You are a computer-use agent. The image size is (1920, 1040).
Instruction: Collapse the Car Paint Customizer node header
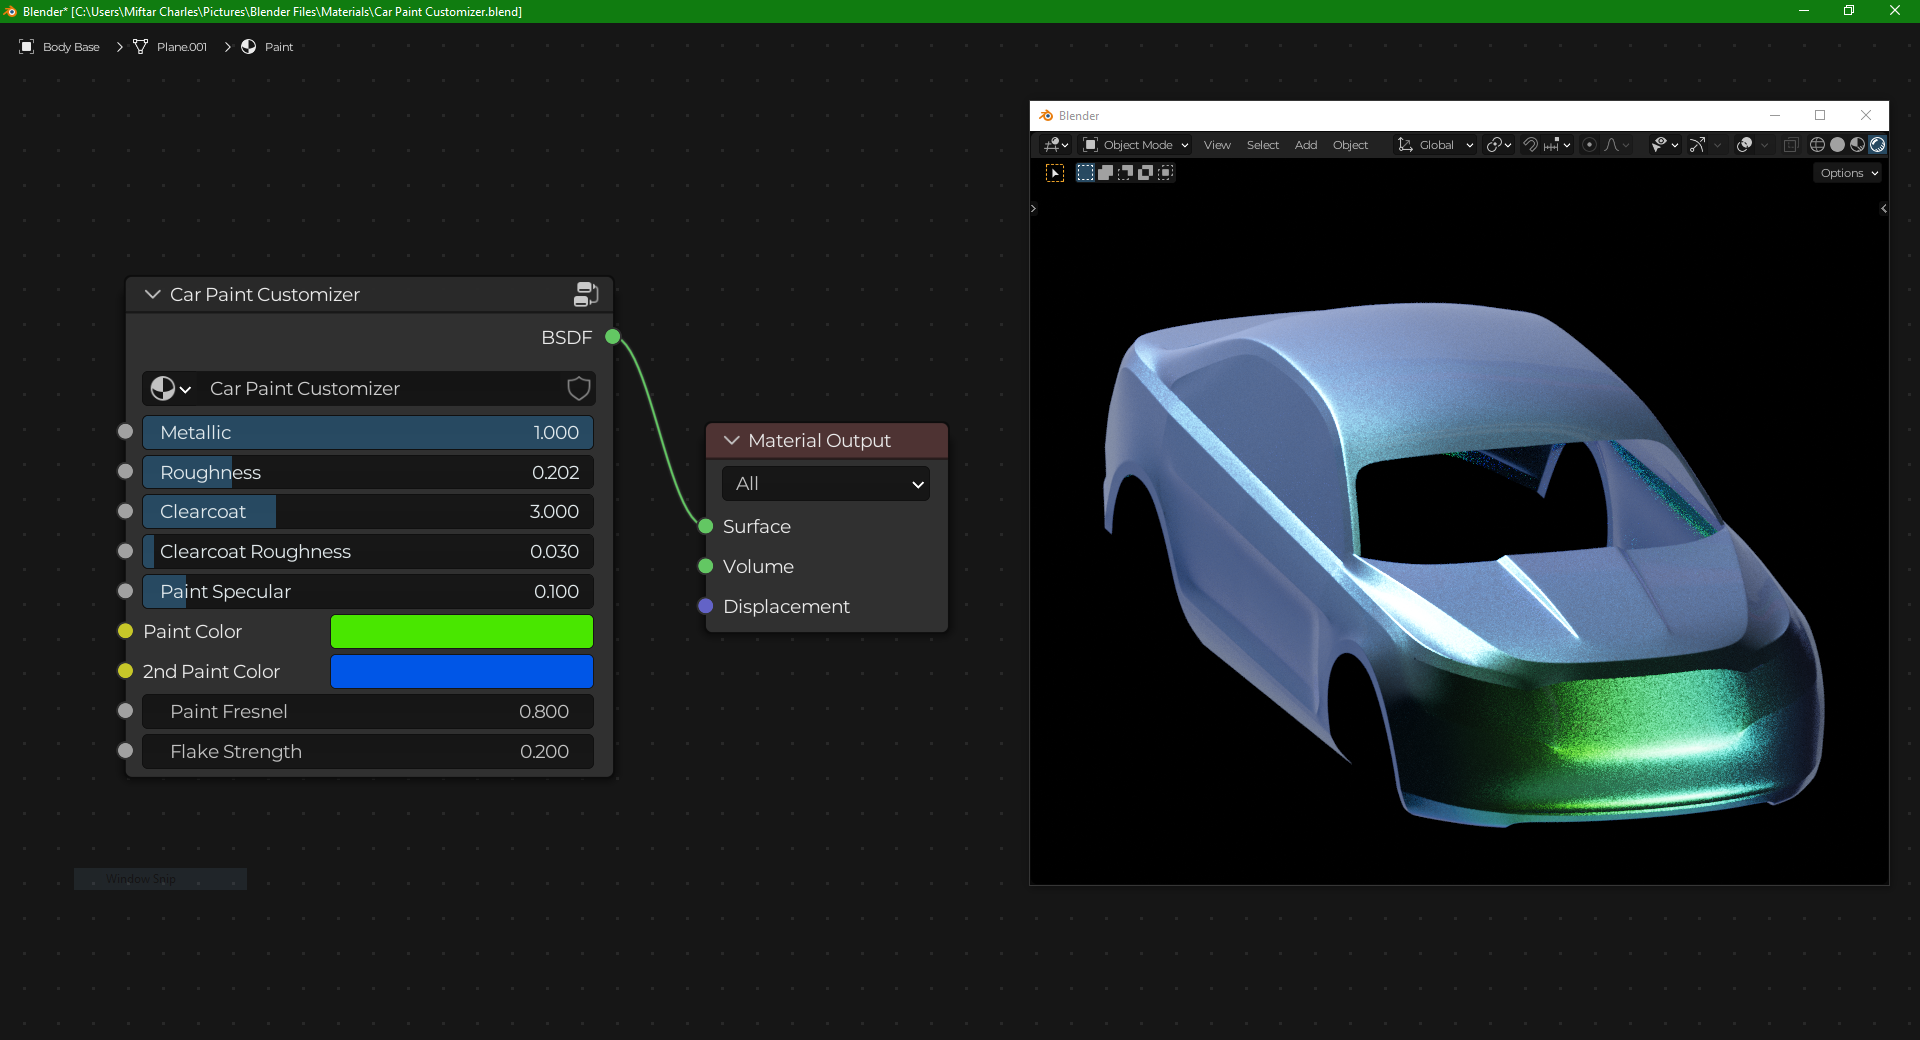tap(152, 294)
